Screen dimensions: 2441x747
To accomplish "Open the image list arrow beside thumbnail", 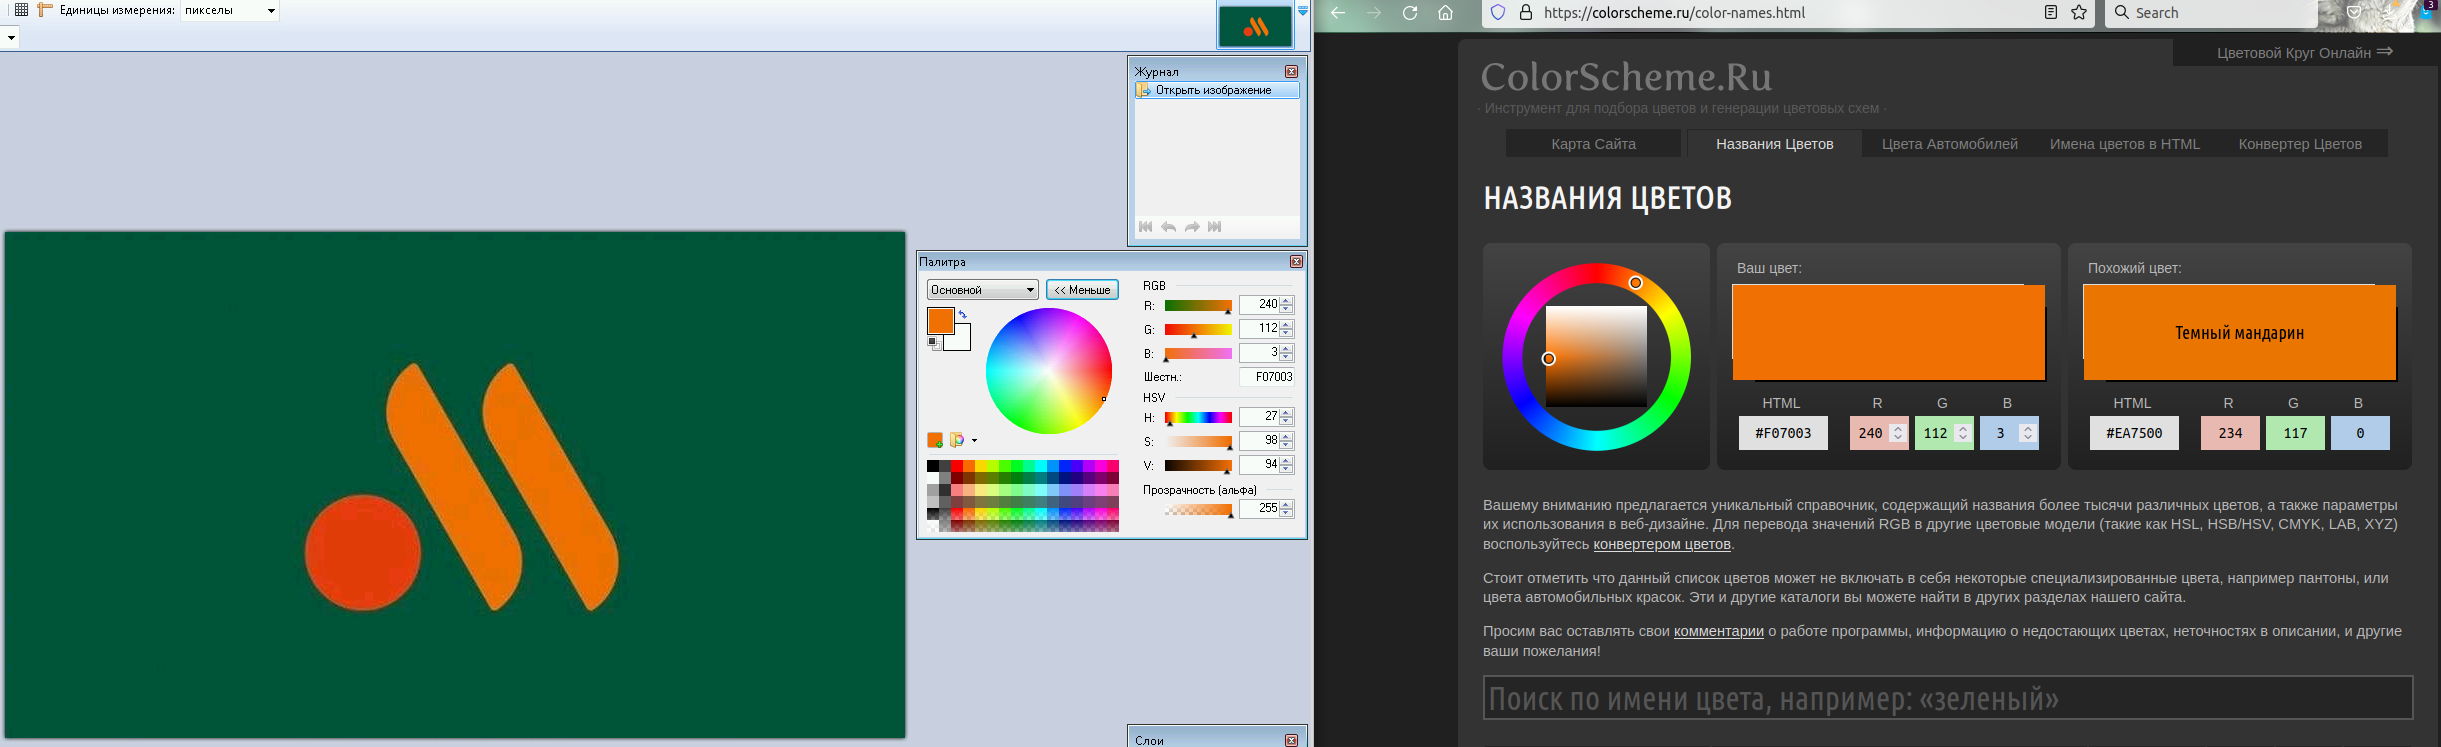I will click(1303, 11).
